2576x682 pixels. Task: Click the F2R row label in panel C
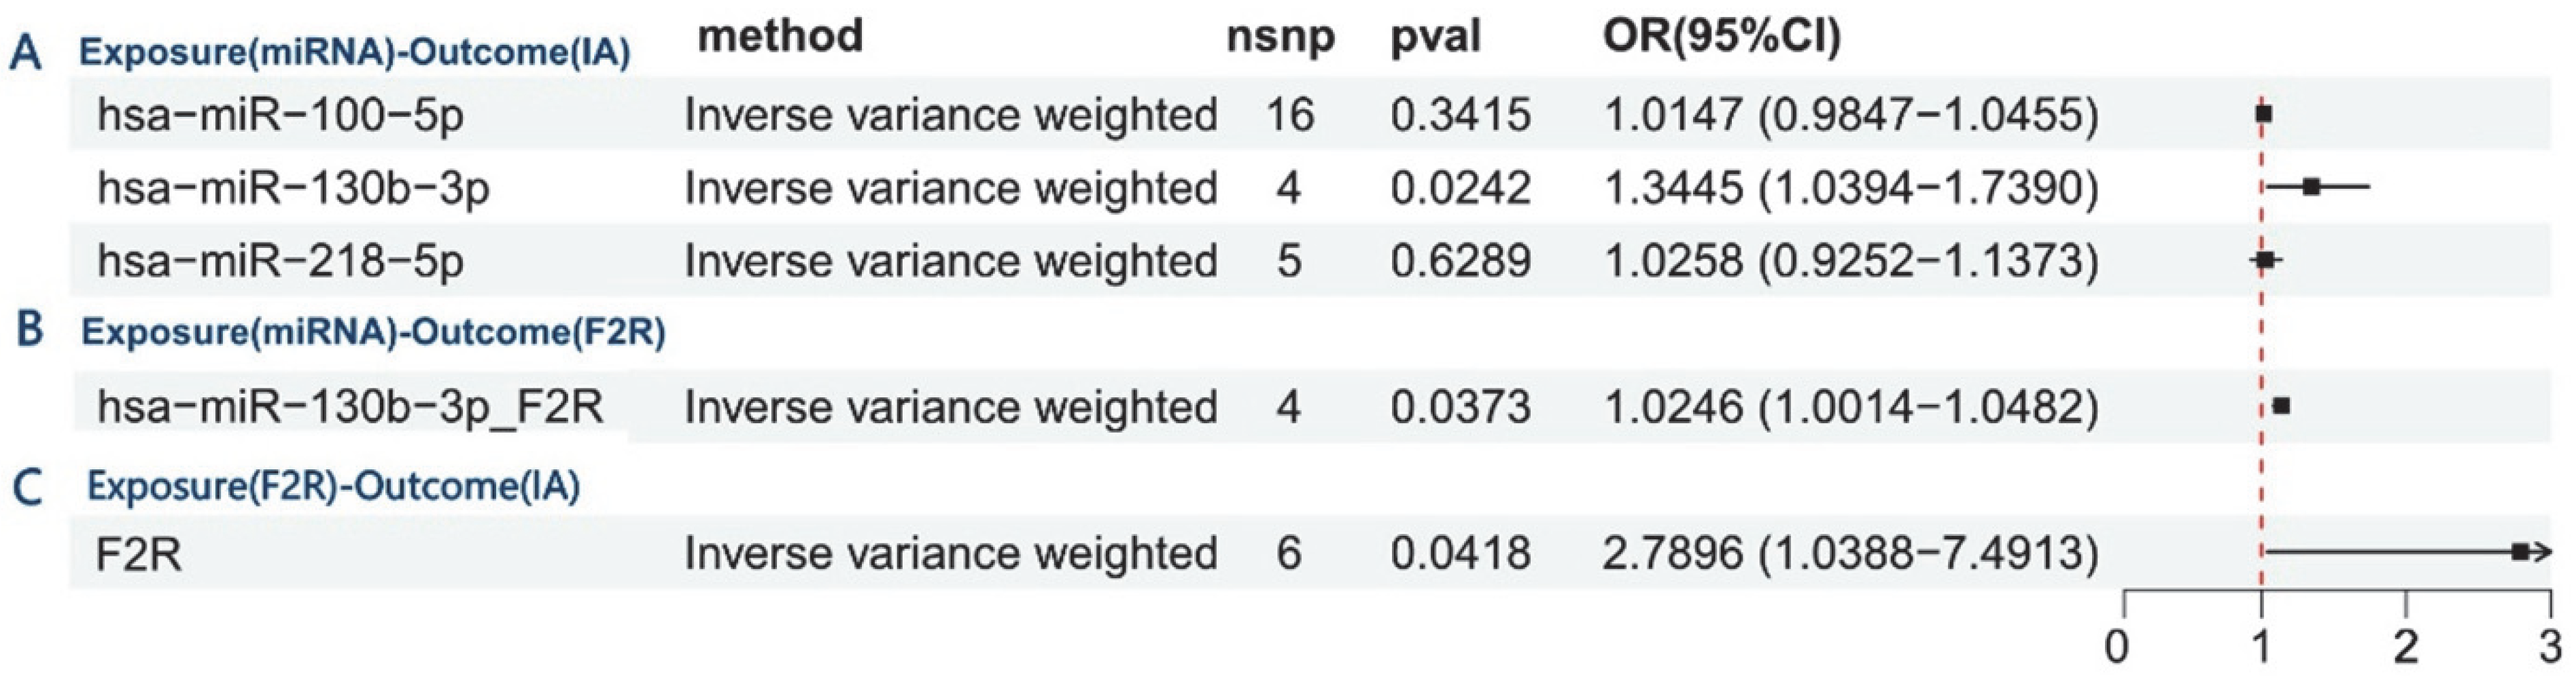[x=138, y=554]
